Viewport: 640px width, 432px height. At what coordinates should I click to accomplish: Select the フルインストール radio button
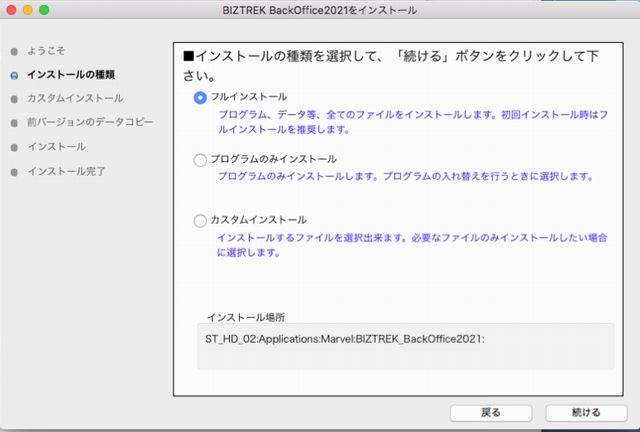(x=200, y=98)
